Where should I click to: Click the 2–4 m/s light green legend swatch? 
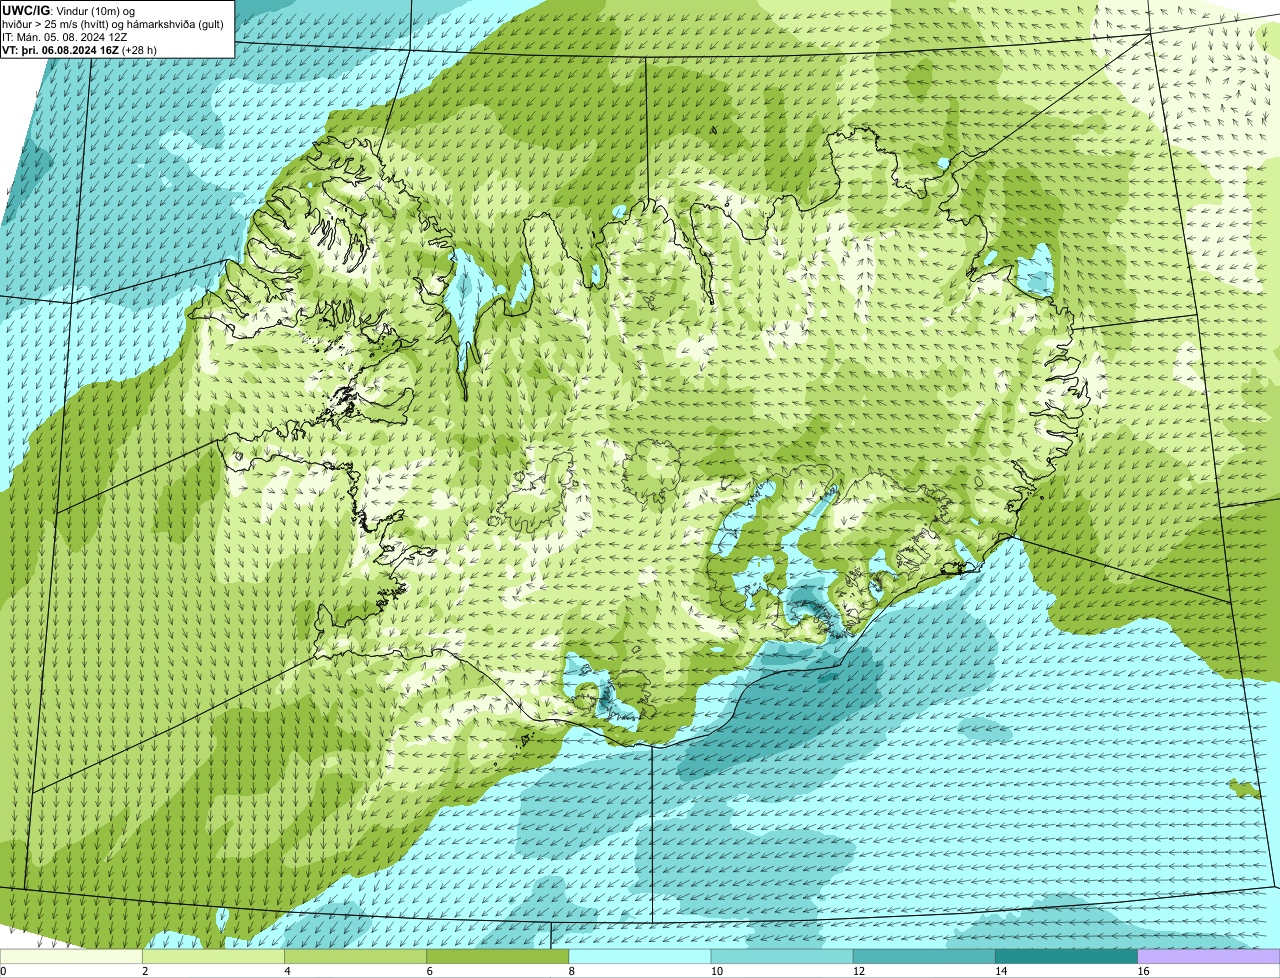[x=213, y=957]
